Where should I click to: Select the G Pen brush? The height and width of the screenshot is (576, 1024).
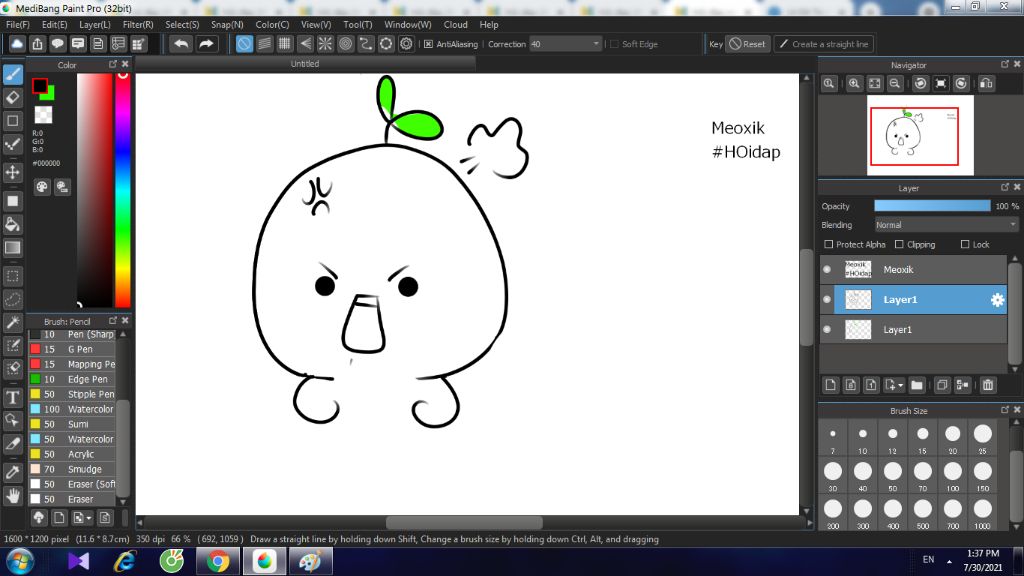click(x=72, y=349)
